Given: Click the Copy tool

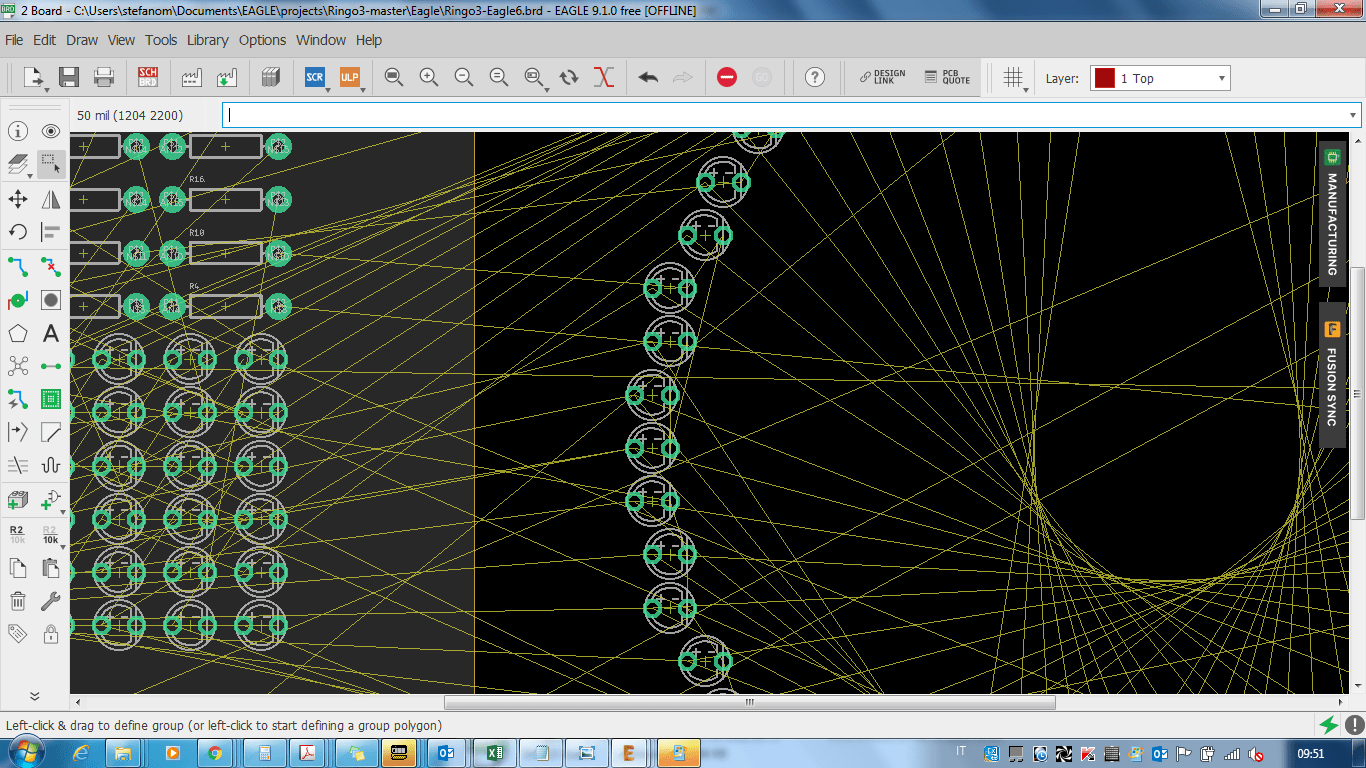Looking at the screenshot, I should [18, 568].
